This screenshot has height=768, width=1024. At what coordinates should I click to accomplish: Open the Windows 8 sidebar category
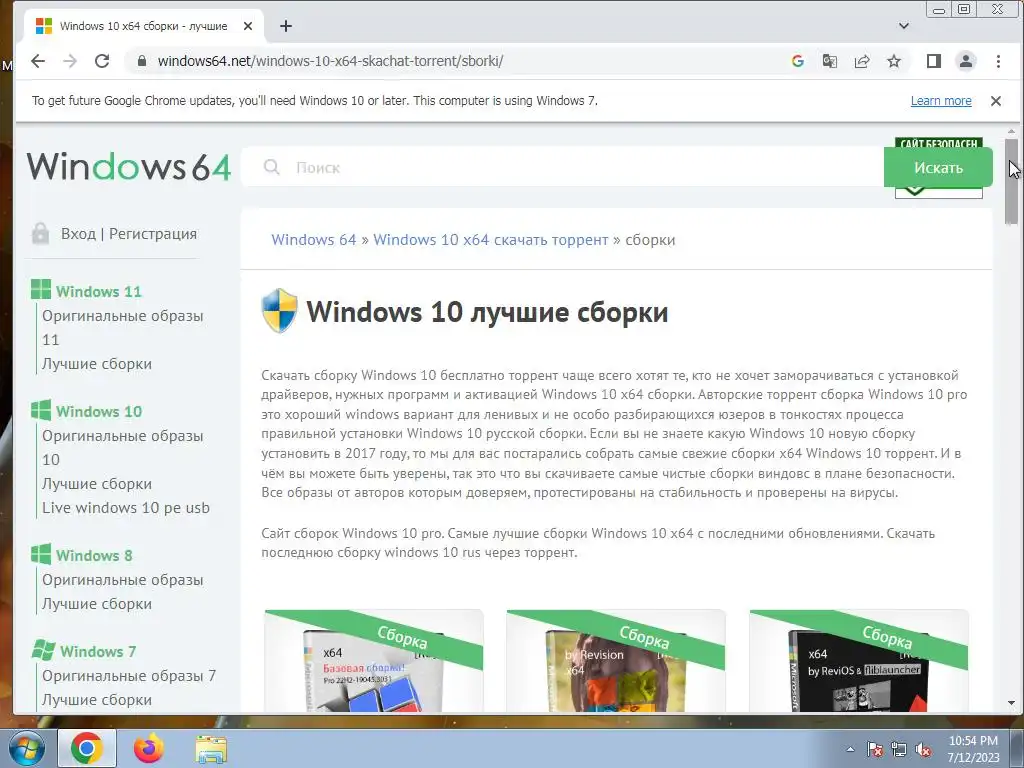pyautogui.click(x=94, y=556)
